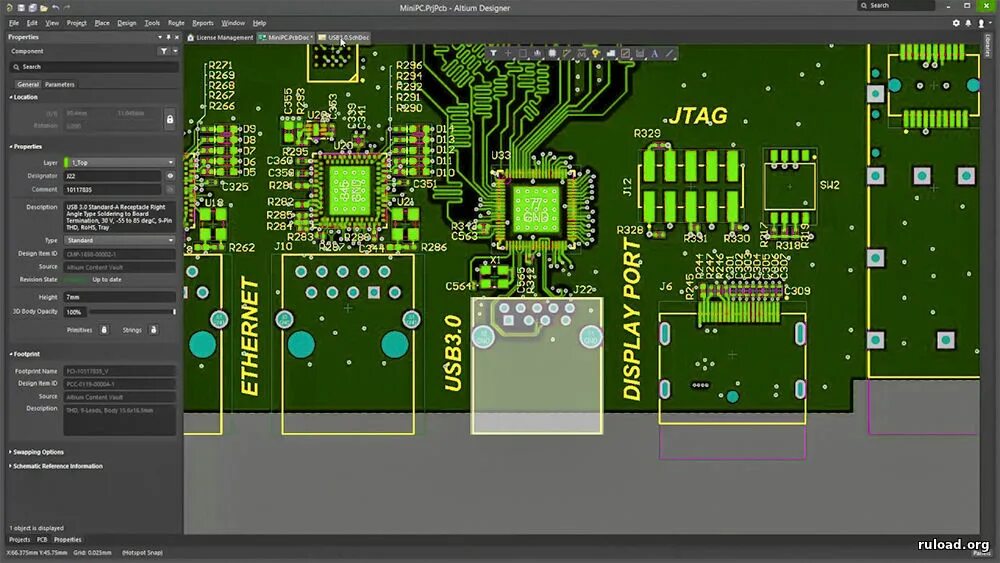This screenshot has width=1000, height=563.
Task: Click the place keepout icon in Active Bar
Action: point(625,54)
